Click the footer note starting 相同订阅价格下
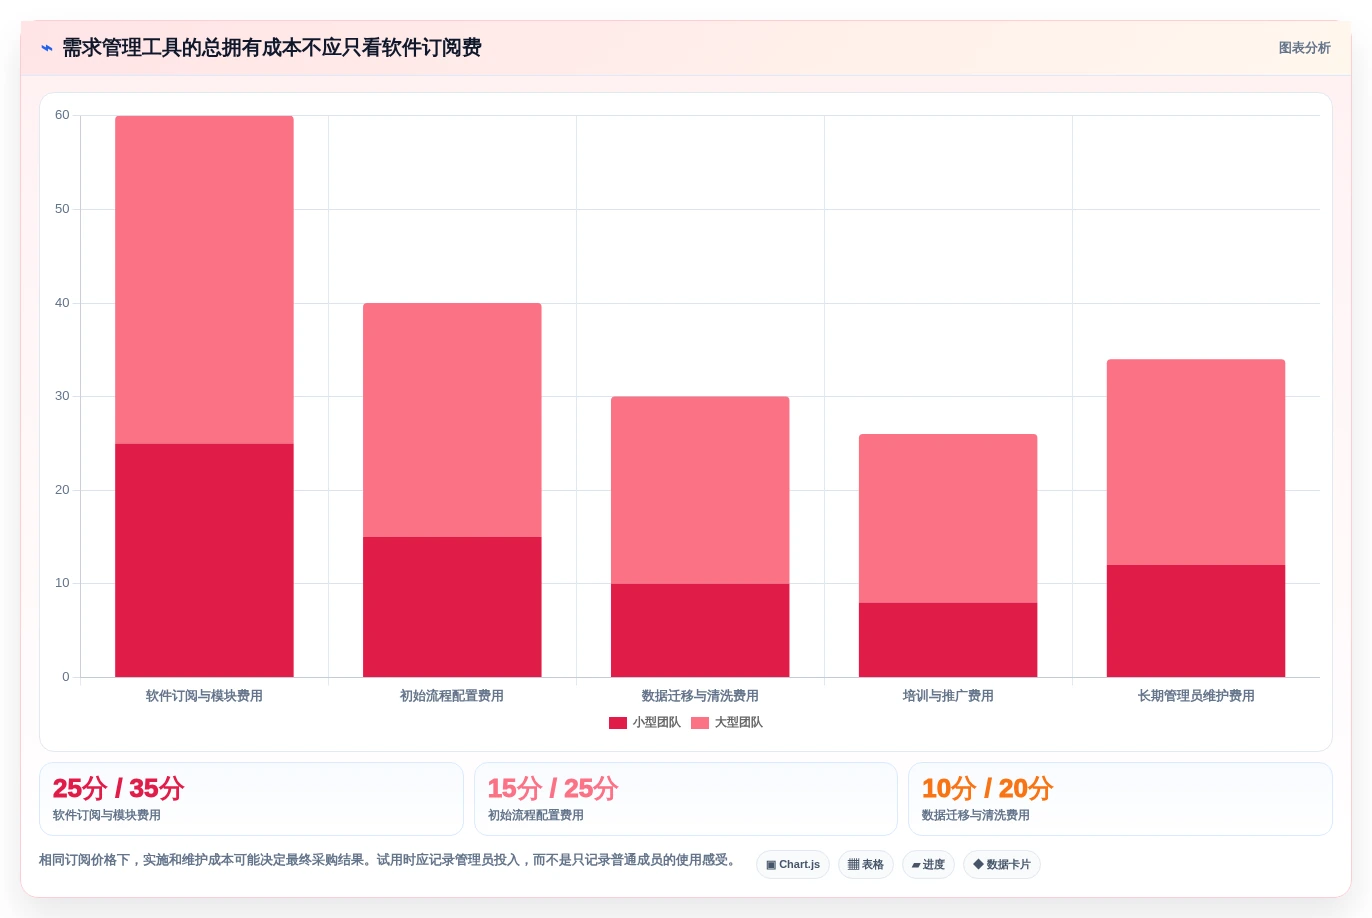The width and height of the screenshot is (1372, 918). click(x=390, y=860)
